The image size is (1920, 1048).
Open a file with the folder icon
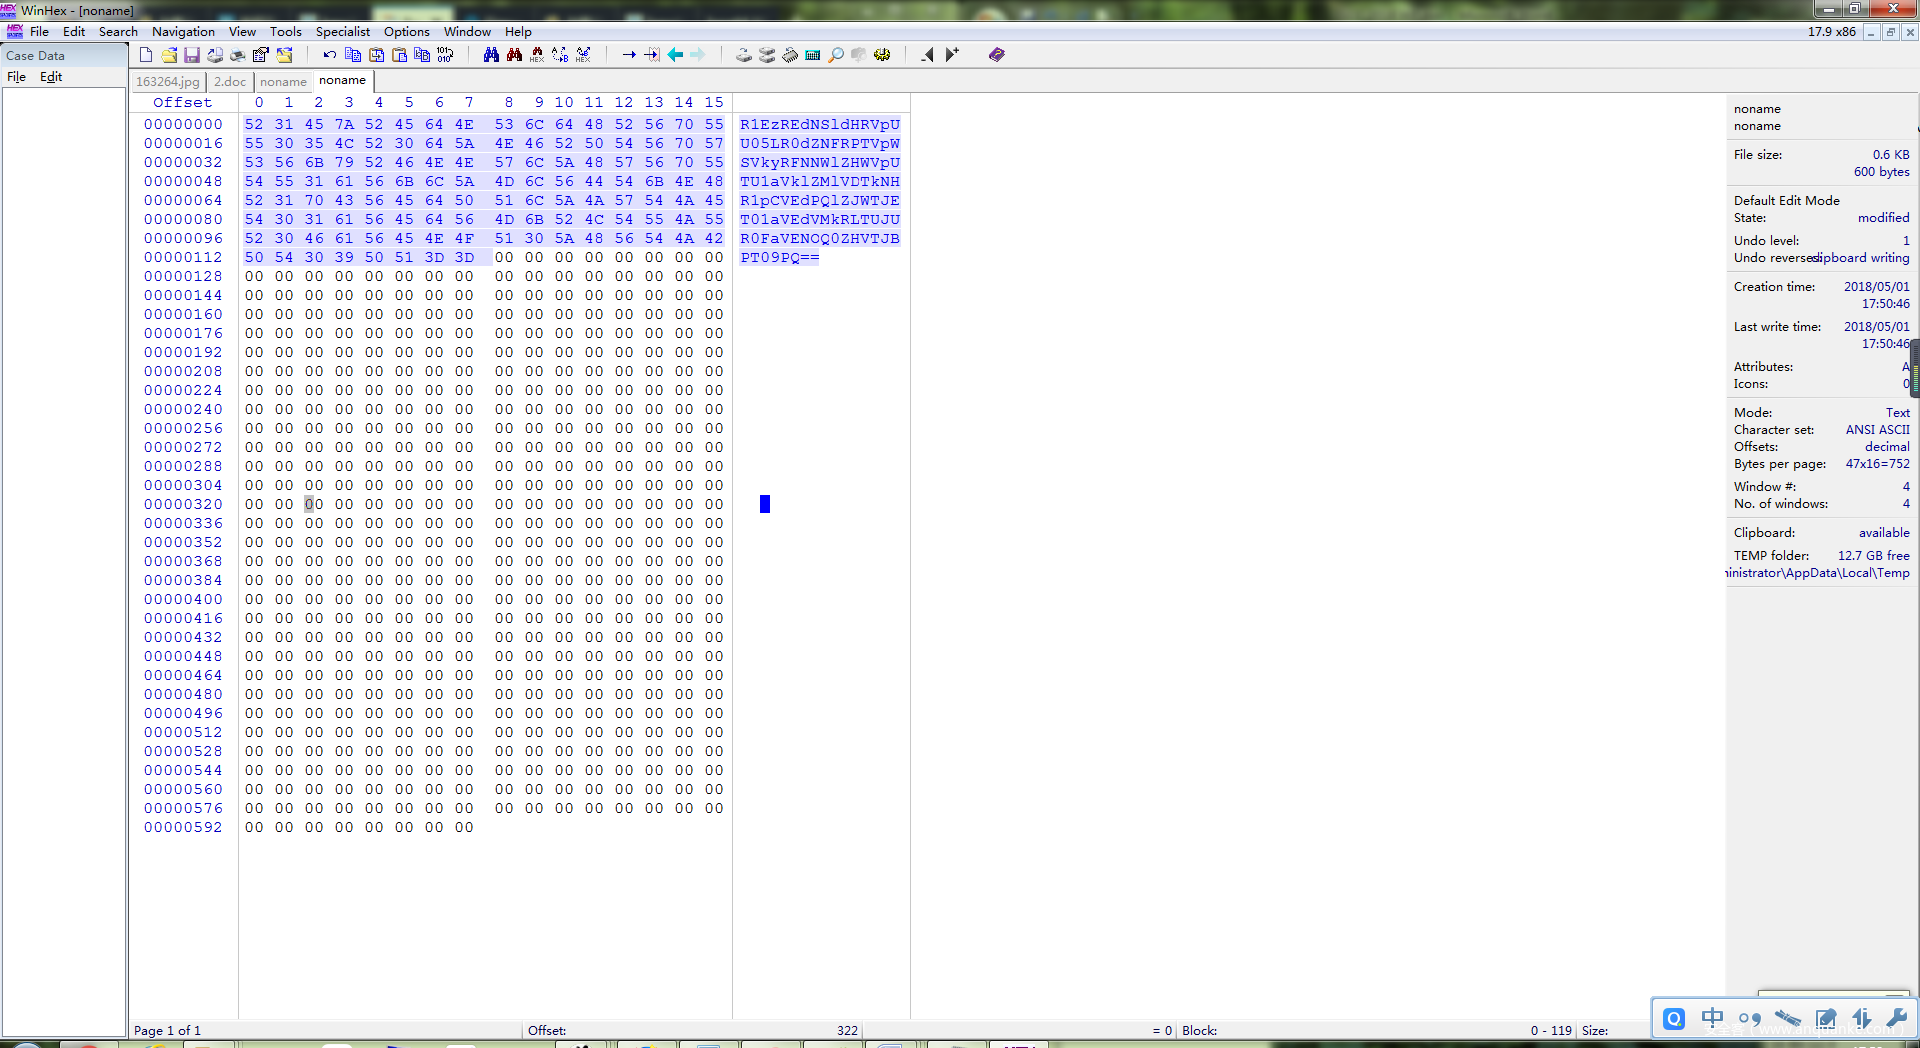pos(169,55)
